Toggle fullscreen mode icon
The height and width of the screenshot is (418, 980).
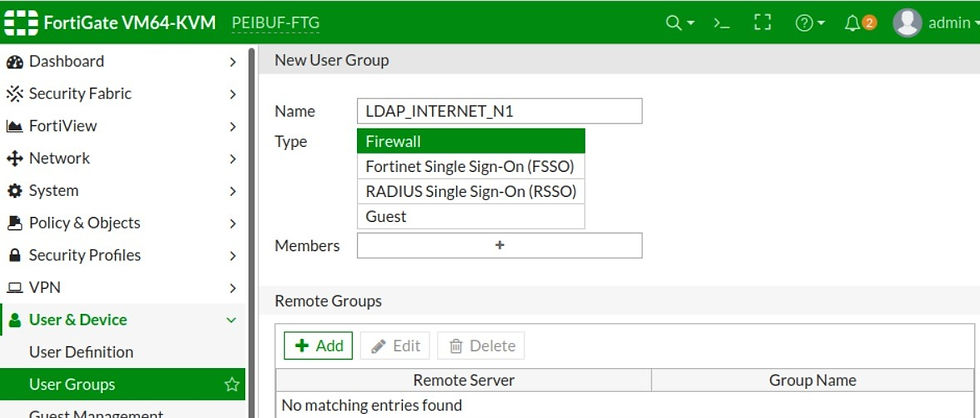[762, 23]
